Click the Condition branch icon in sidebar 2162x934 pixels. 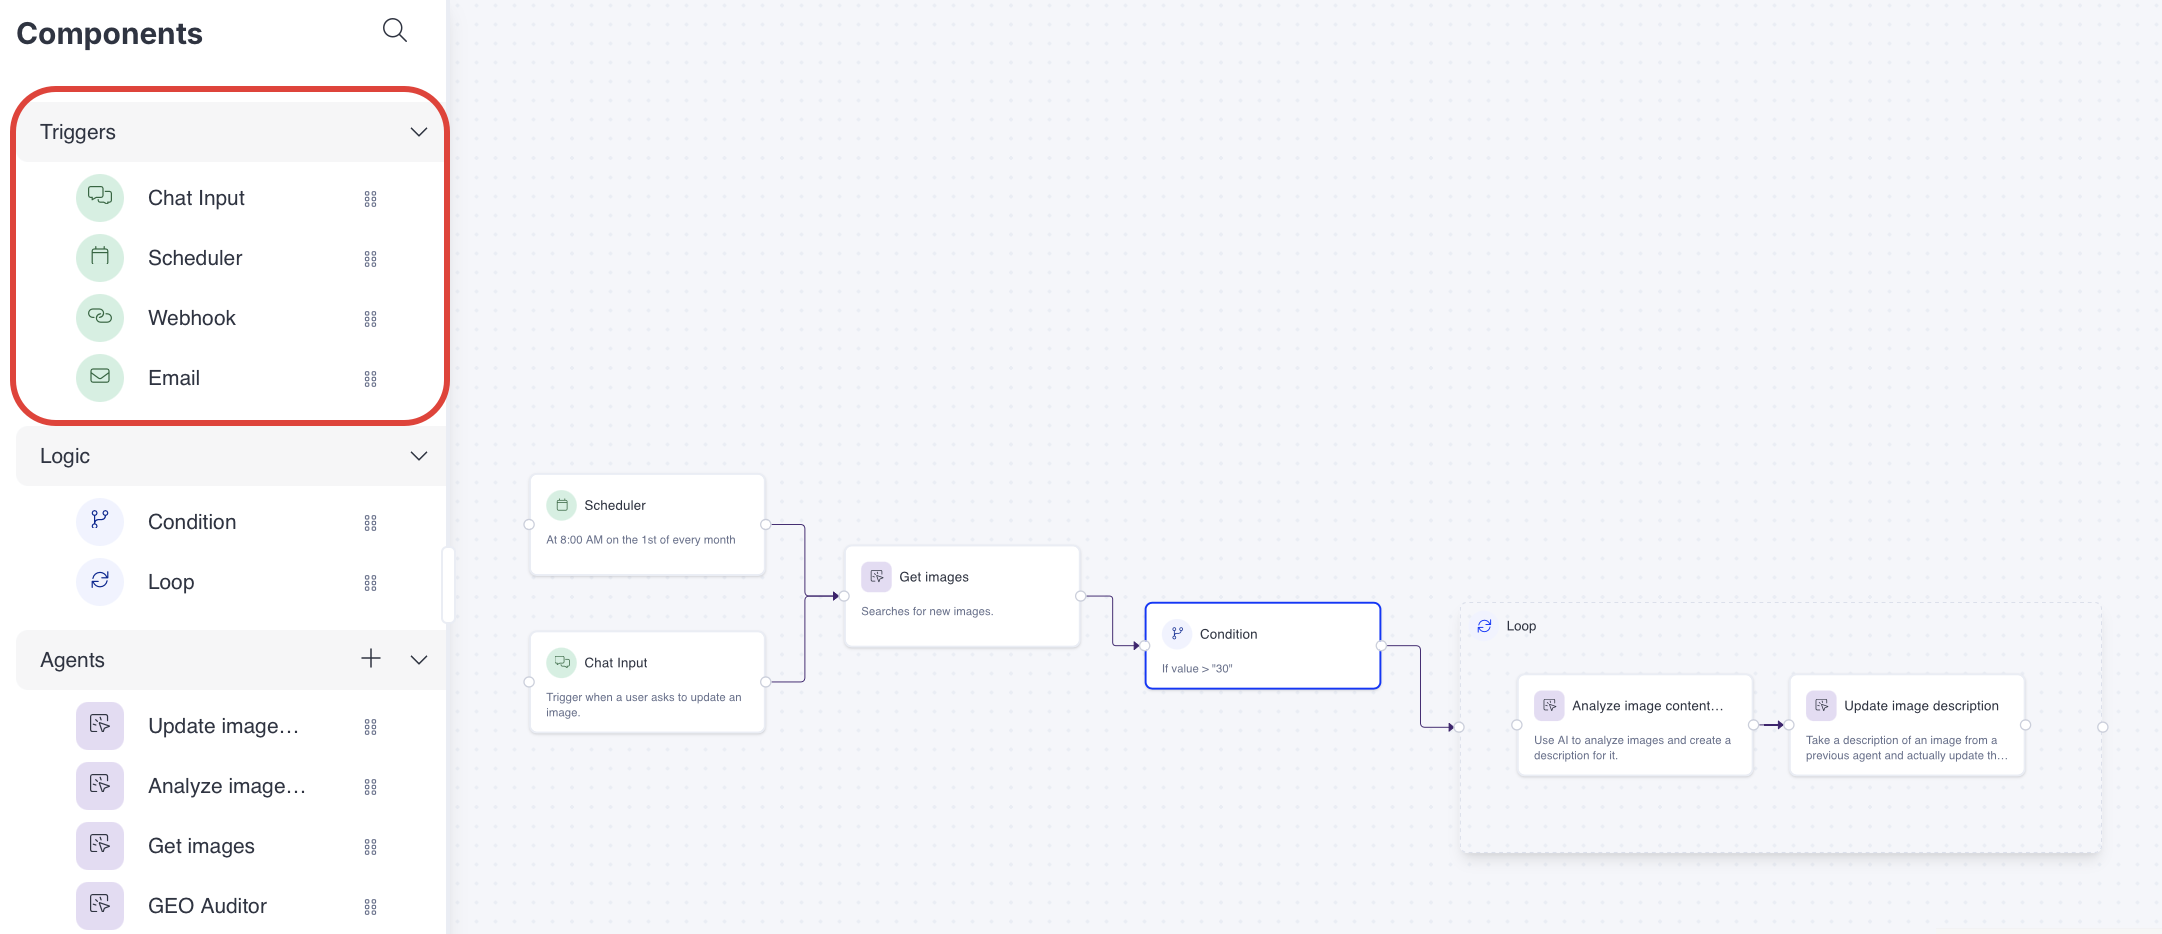pos(100,521)
